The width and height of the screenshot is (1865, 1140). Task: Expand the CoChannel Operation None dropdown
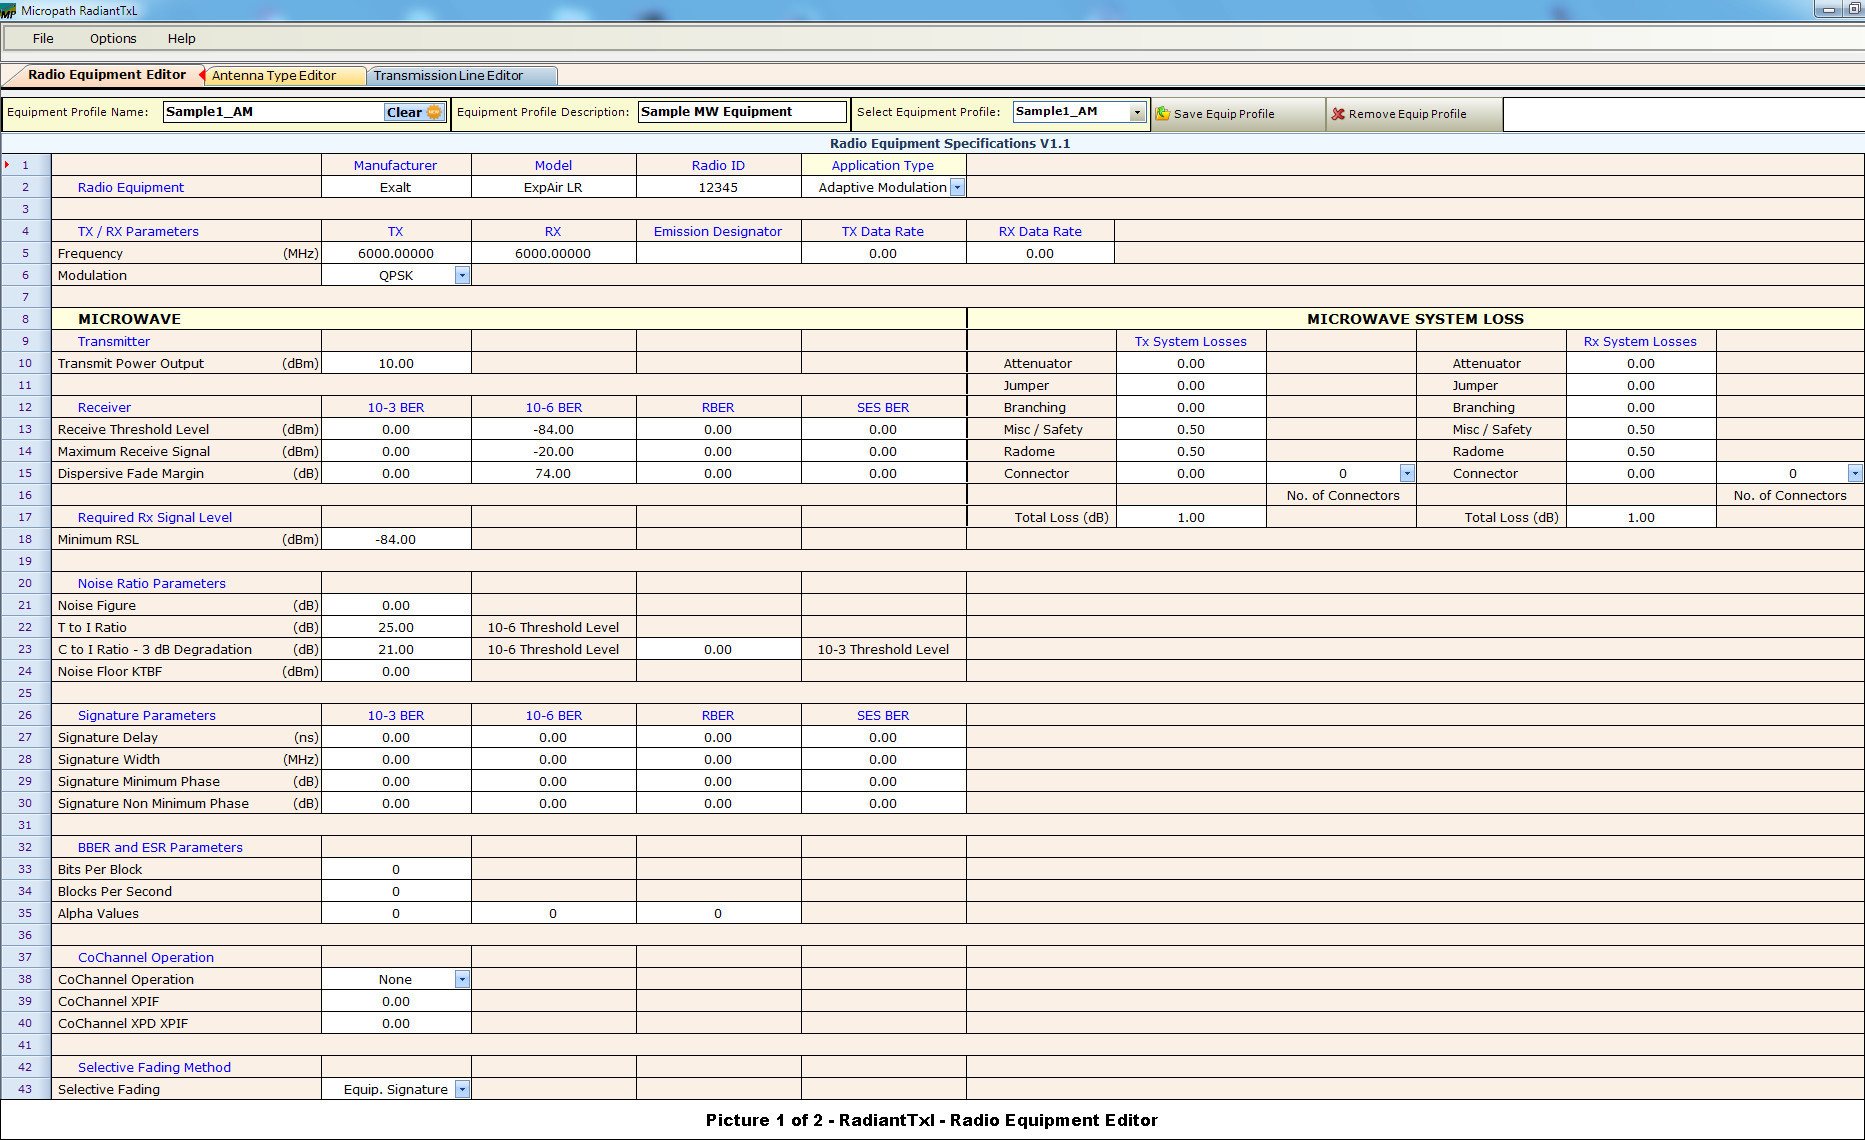coord(462,980)
